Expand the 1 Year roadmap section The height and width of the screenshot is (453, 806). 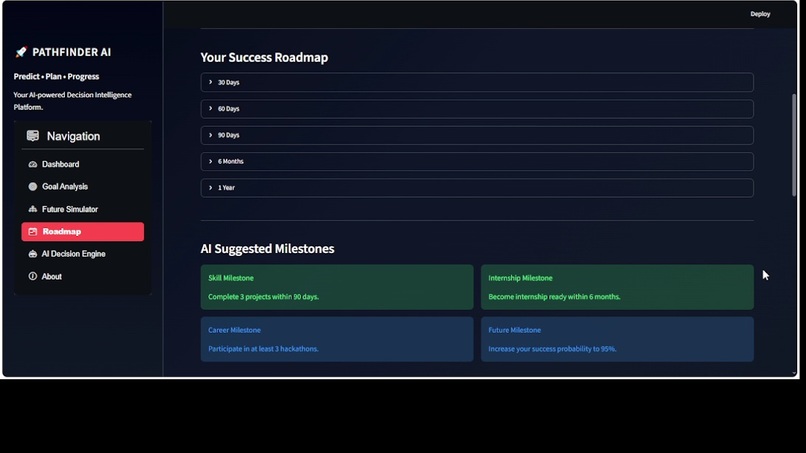point(477,188)
